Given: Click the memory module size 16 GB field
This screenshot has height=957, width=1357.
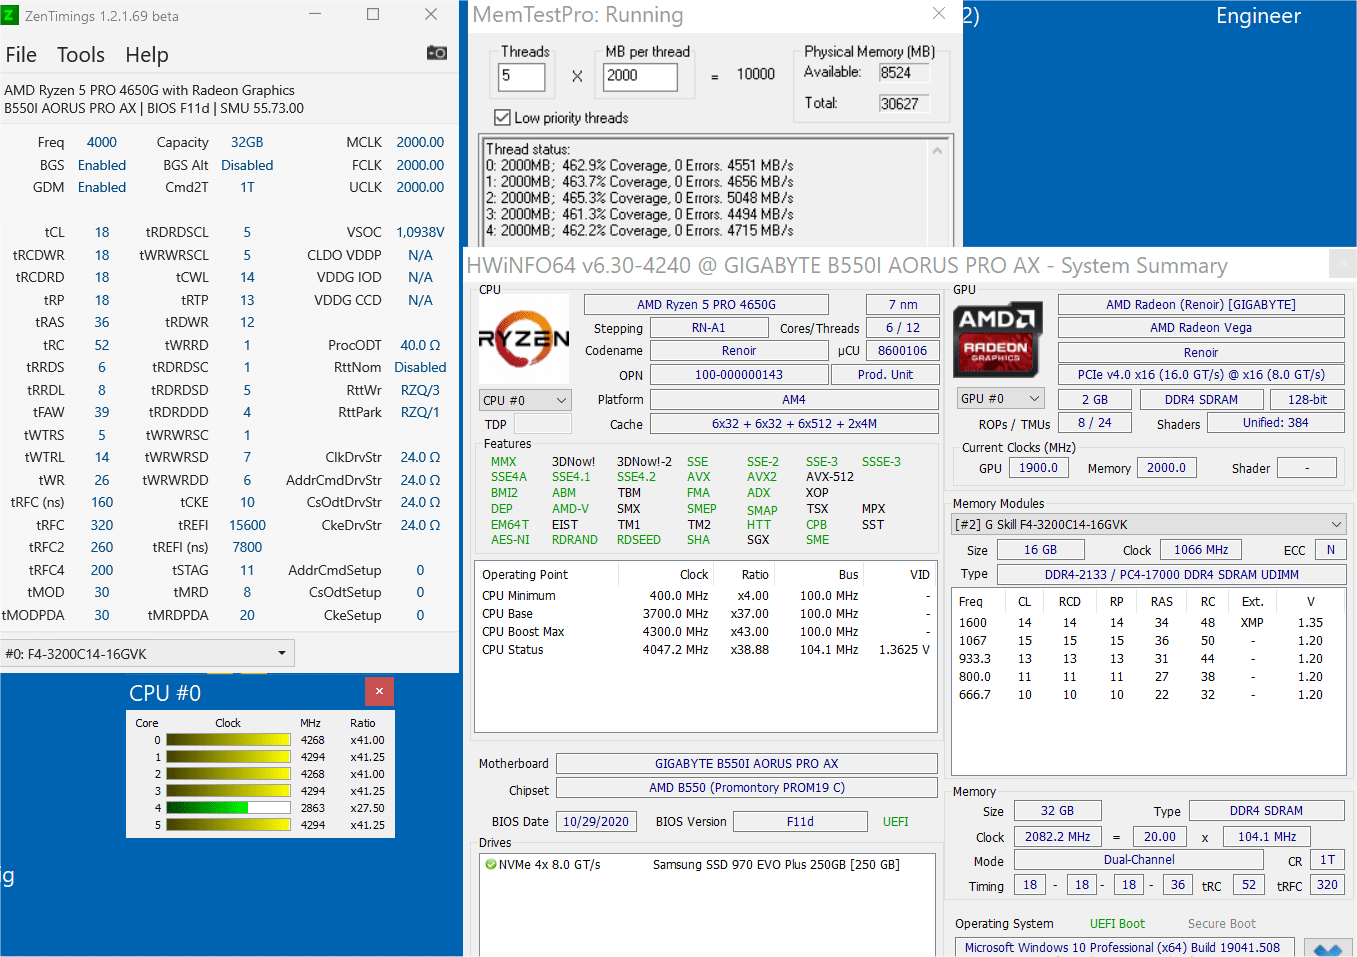Looking at the screenshot, I should point(1040,549).
